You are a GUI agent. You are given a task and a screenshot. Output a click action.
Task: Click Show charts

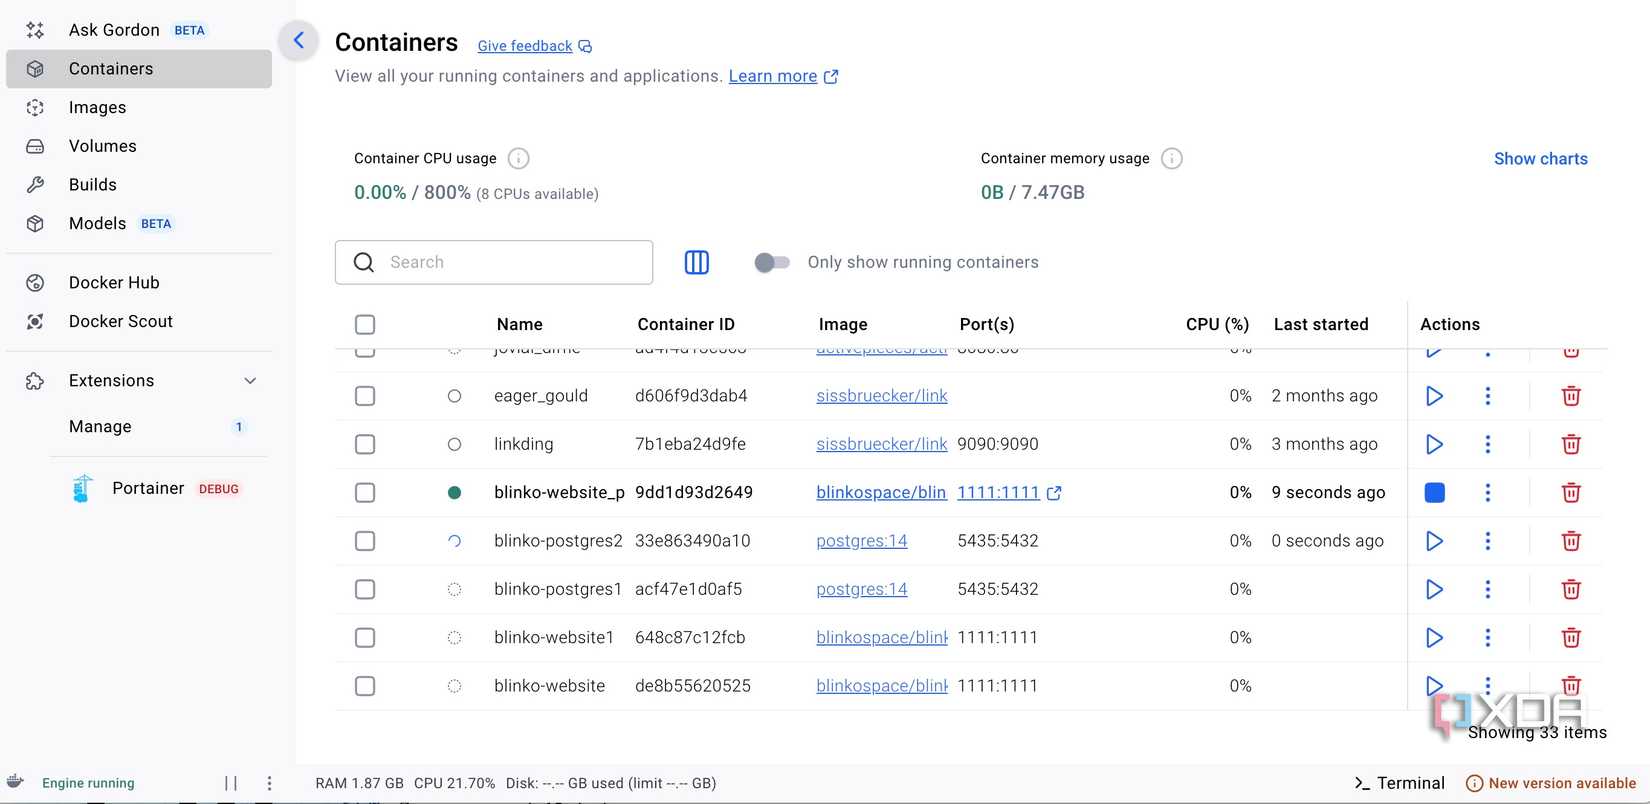click(x=1540, y=159)
